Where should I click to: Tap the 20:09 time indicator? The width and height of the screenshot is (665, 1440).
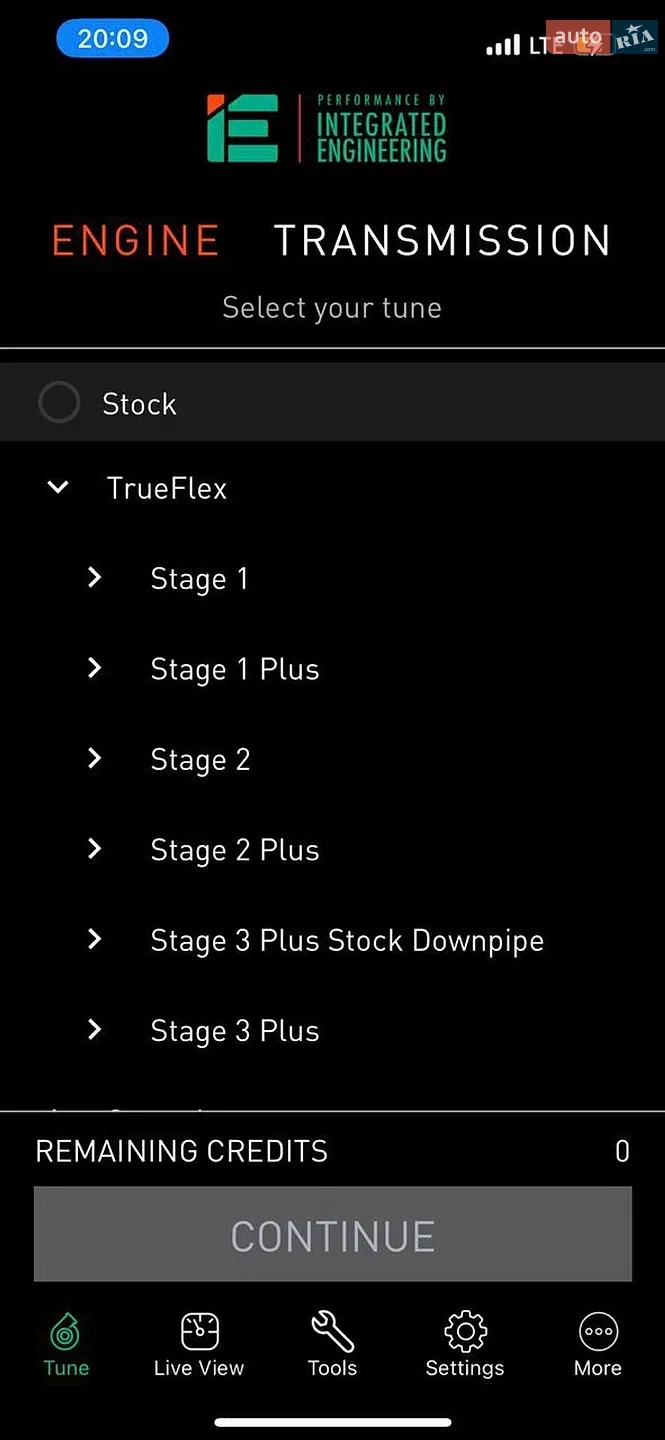click(112, 39)
